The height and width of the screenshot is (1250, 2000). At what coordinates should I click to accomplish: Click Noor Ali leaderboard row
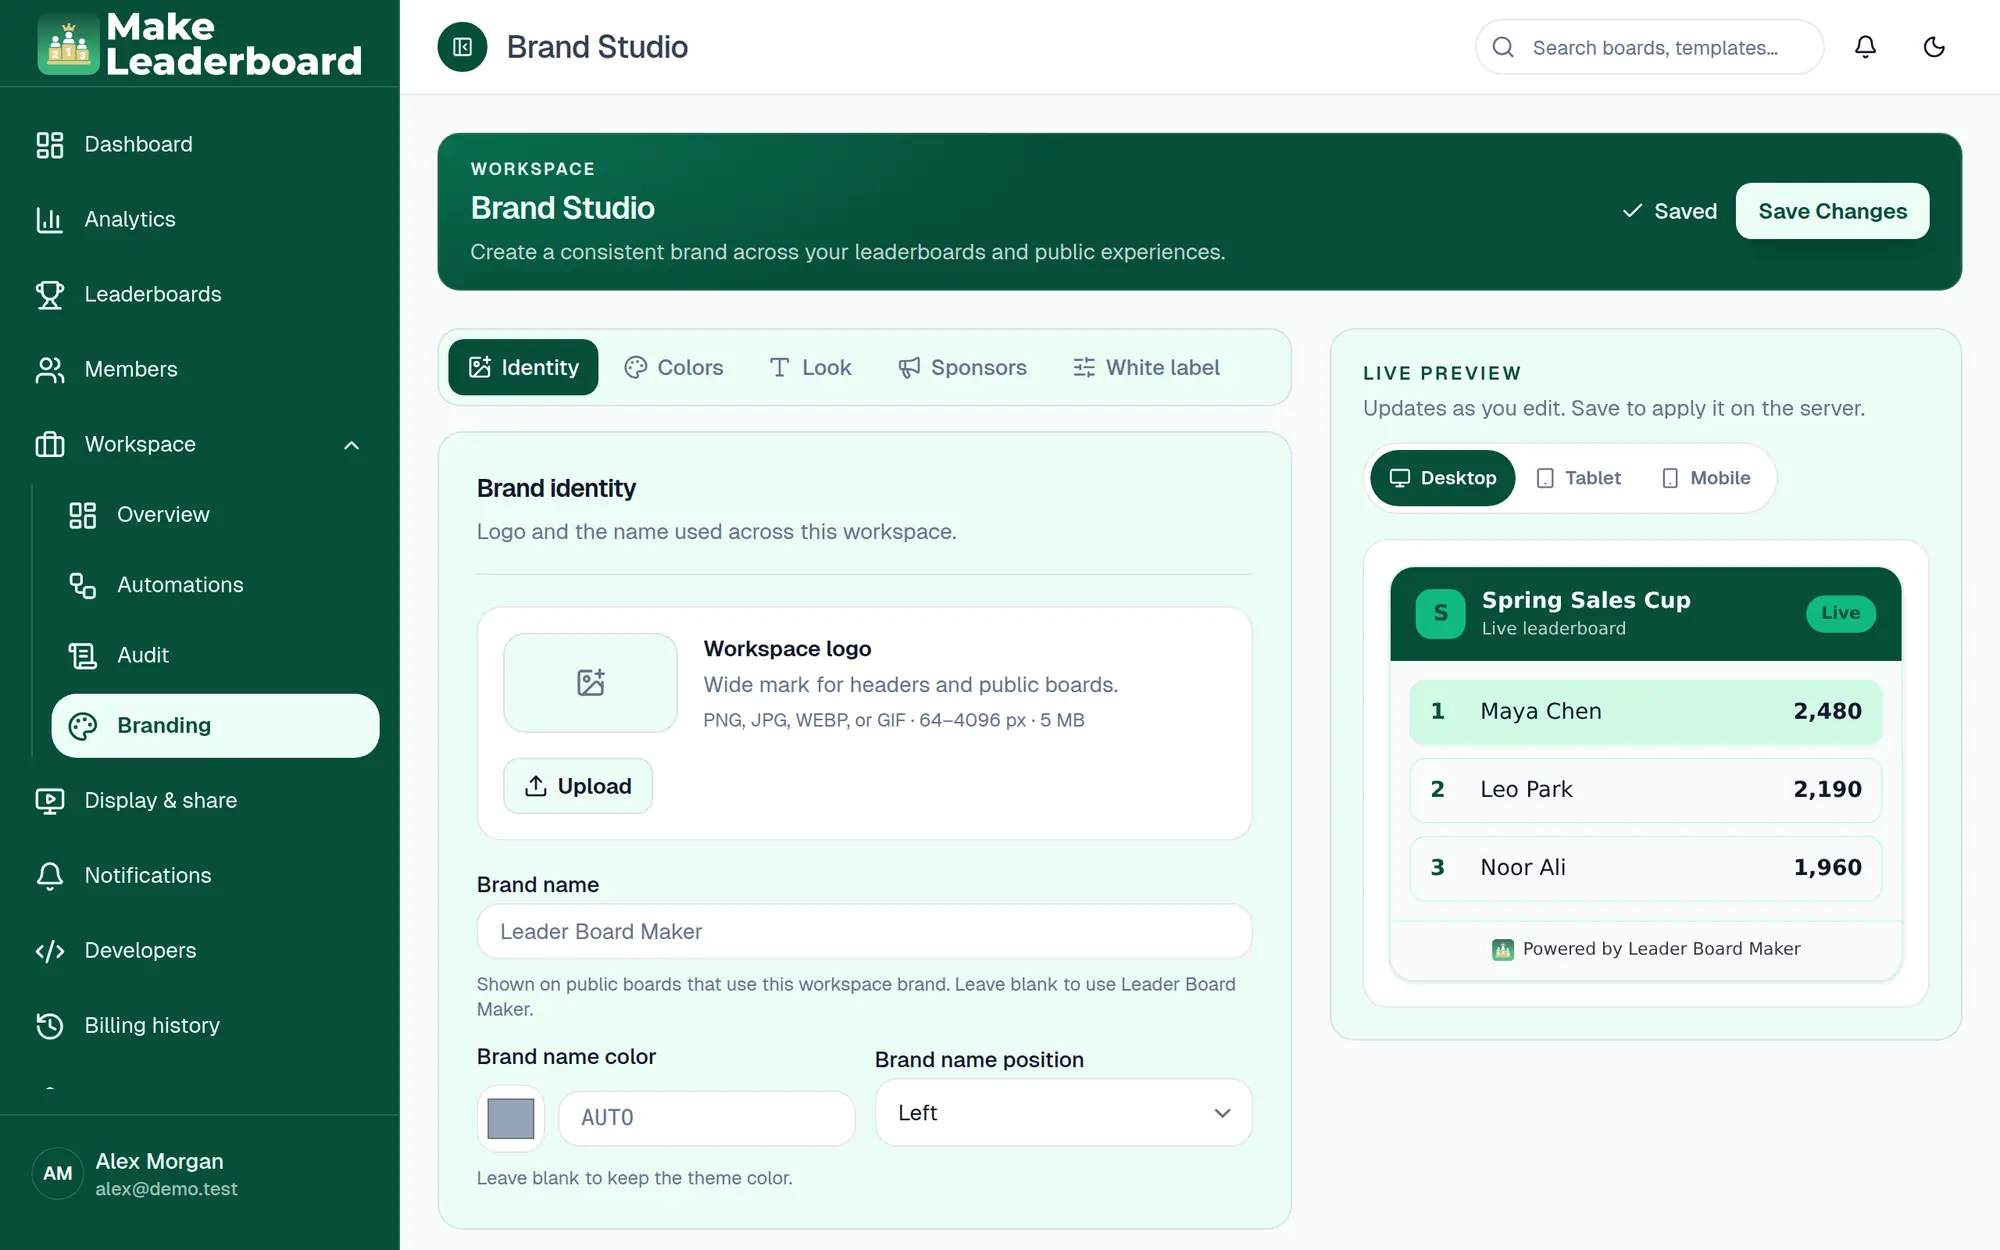tap(1645, 867)
